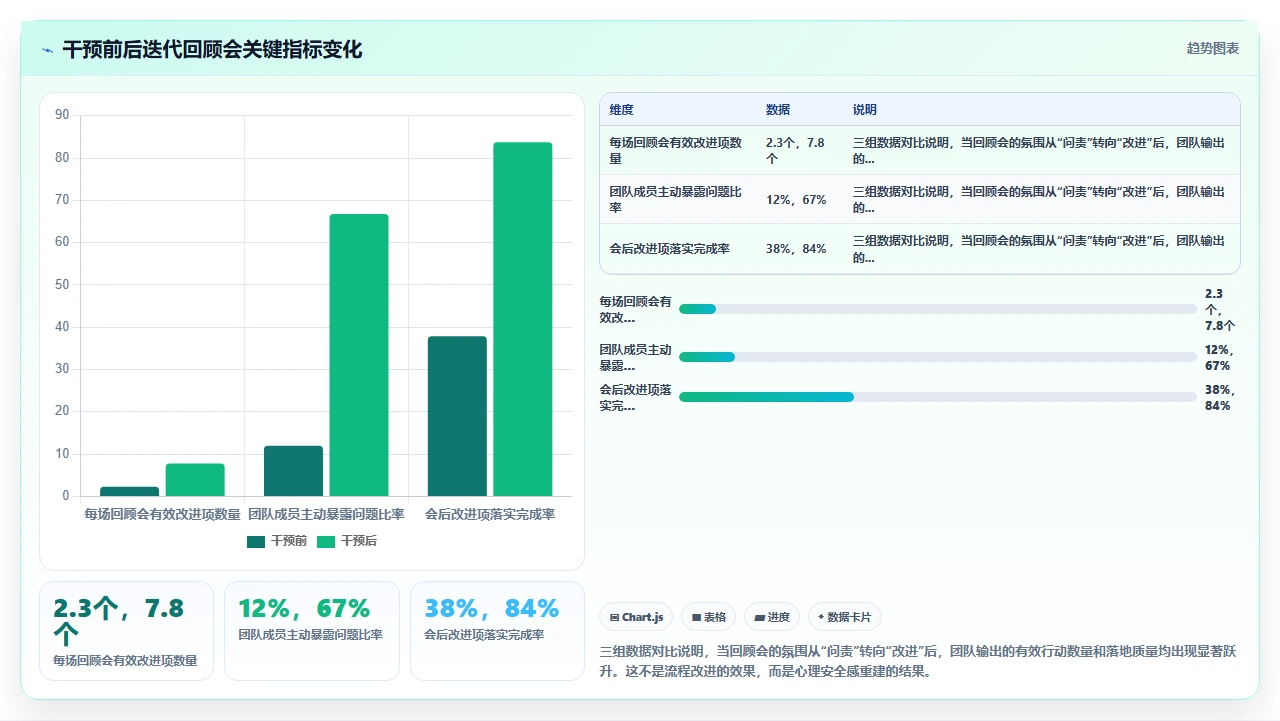Select the Chart.js tag
The image size is (1280, 721).
pos(636,617)
